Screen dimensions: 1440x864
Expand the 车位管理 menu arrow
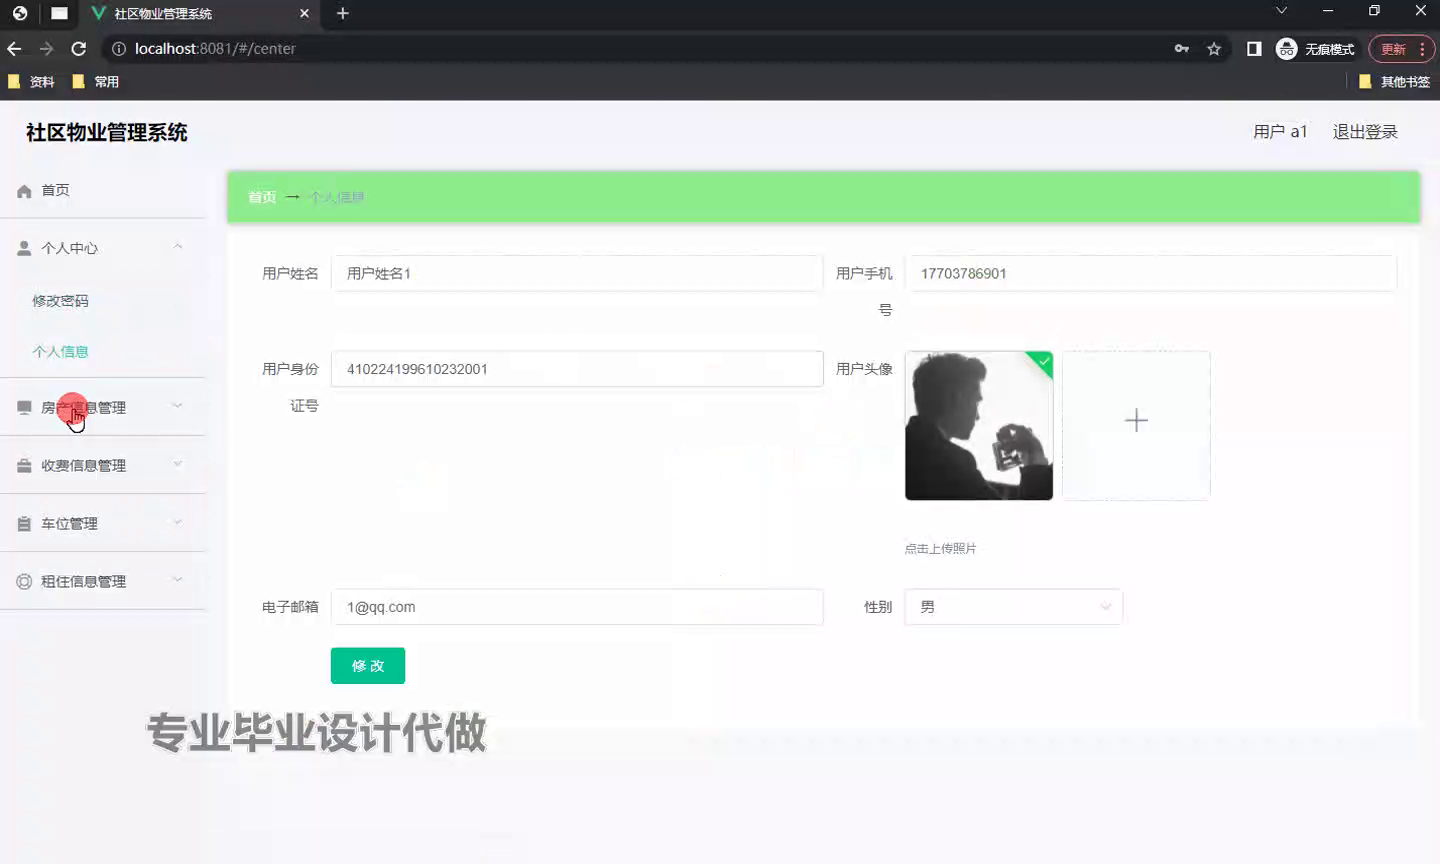[178, 522]
